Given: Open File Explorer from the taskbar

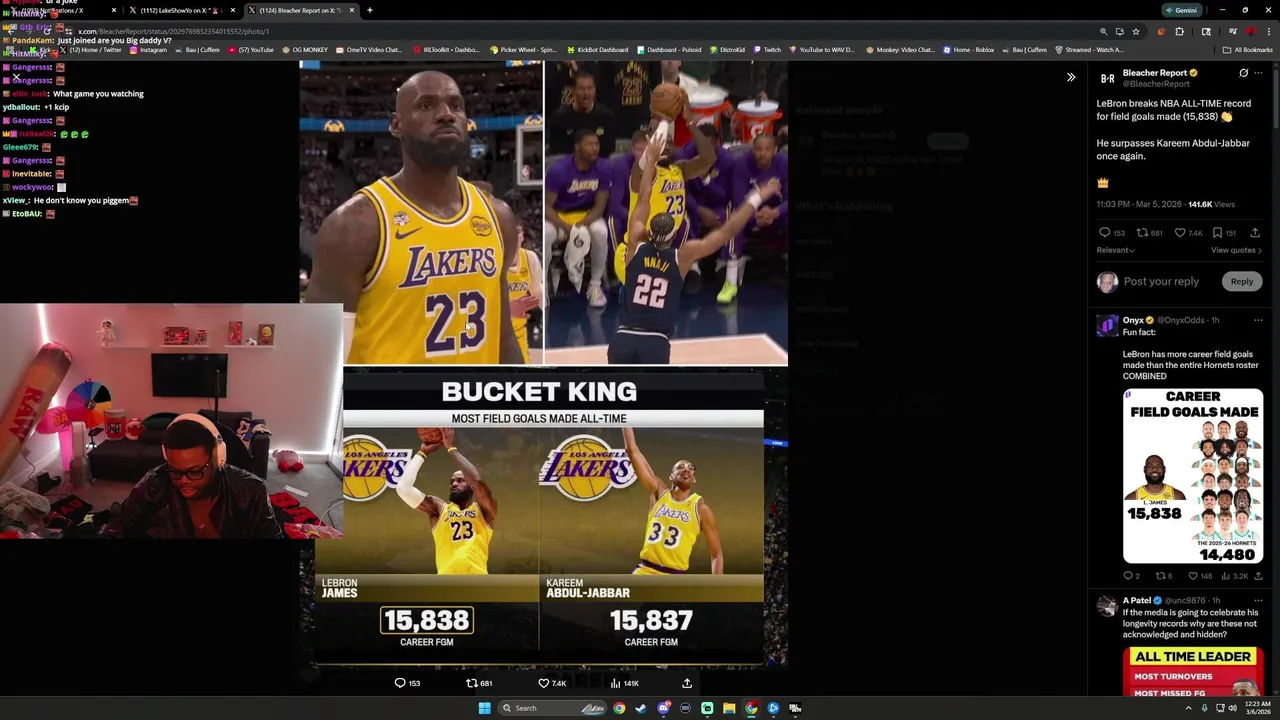Looking at the screenshot, I should (x=729, y=708).
